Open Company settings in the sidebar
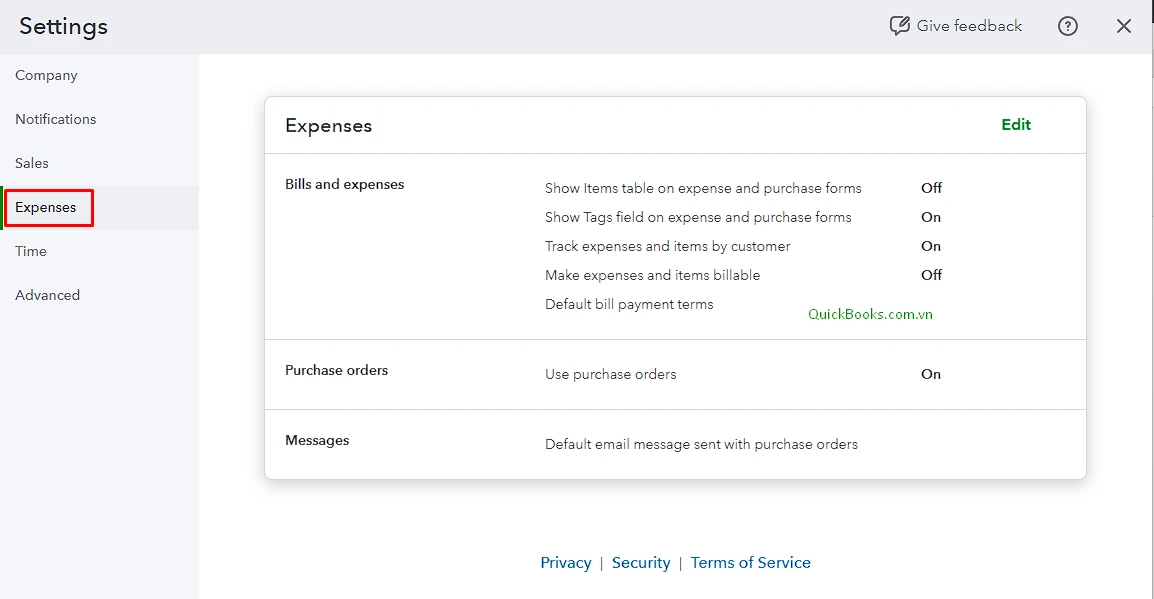 (x=46, y=75)
